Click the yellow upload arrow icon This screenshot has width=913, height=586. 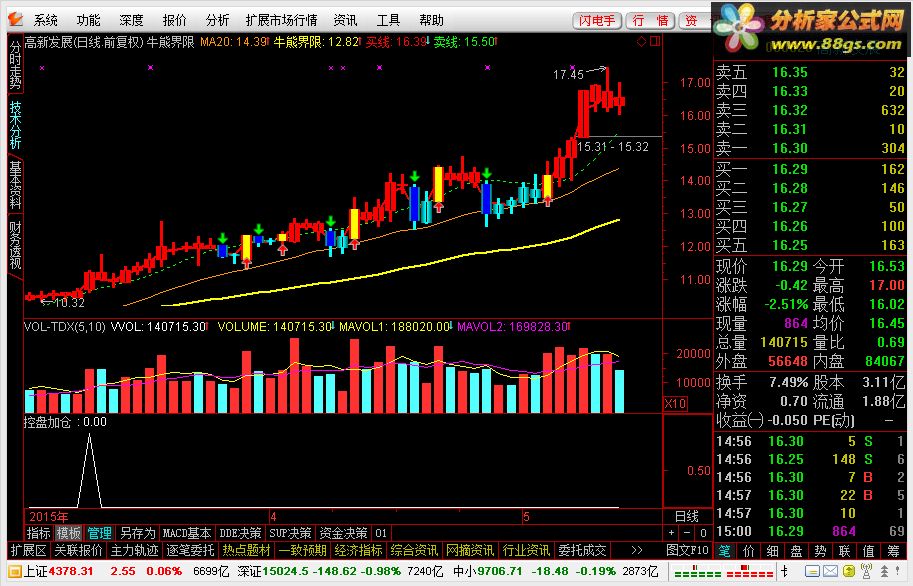849,571
